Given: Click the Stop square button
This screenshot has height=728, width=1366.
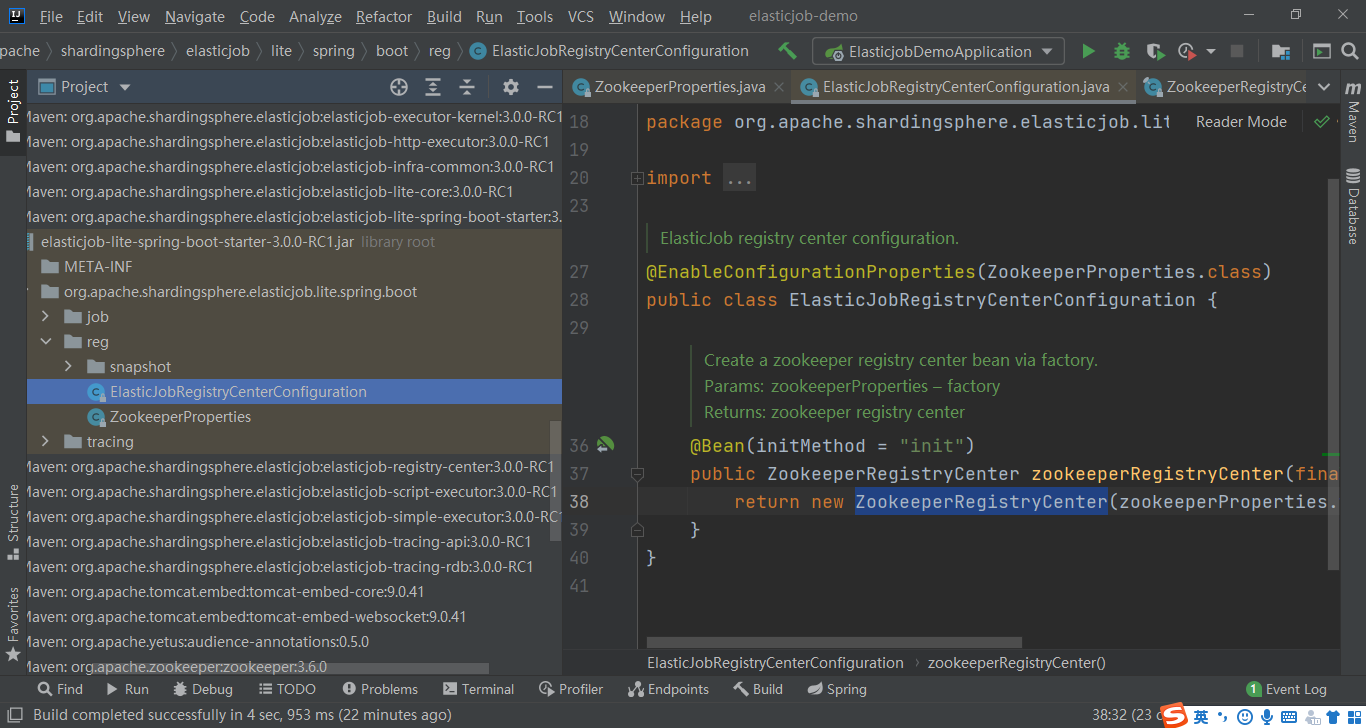Looking at the screenshot, I should click(1237, 51).
